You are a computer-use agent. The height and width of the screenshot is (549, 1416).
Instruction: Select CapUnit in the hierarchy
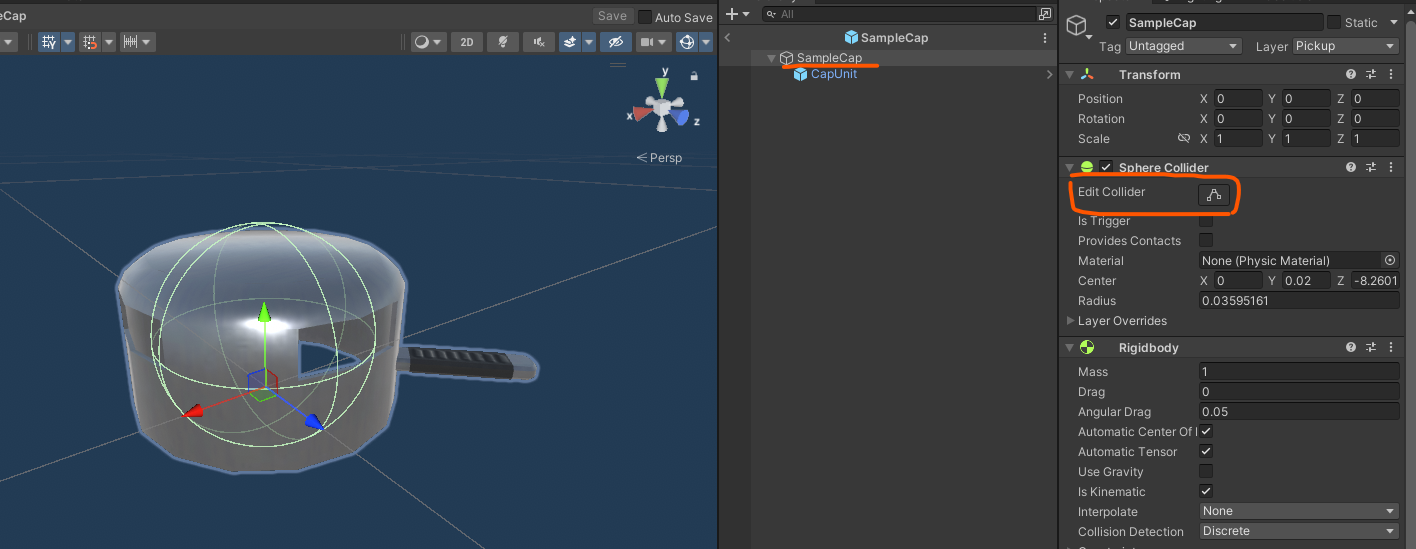(833, 74)
